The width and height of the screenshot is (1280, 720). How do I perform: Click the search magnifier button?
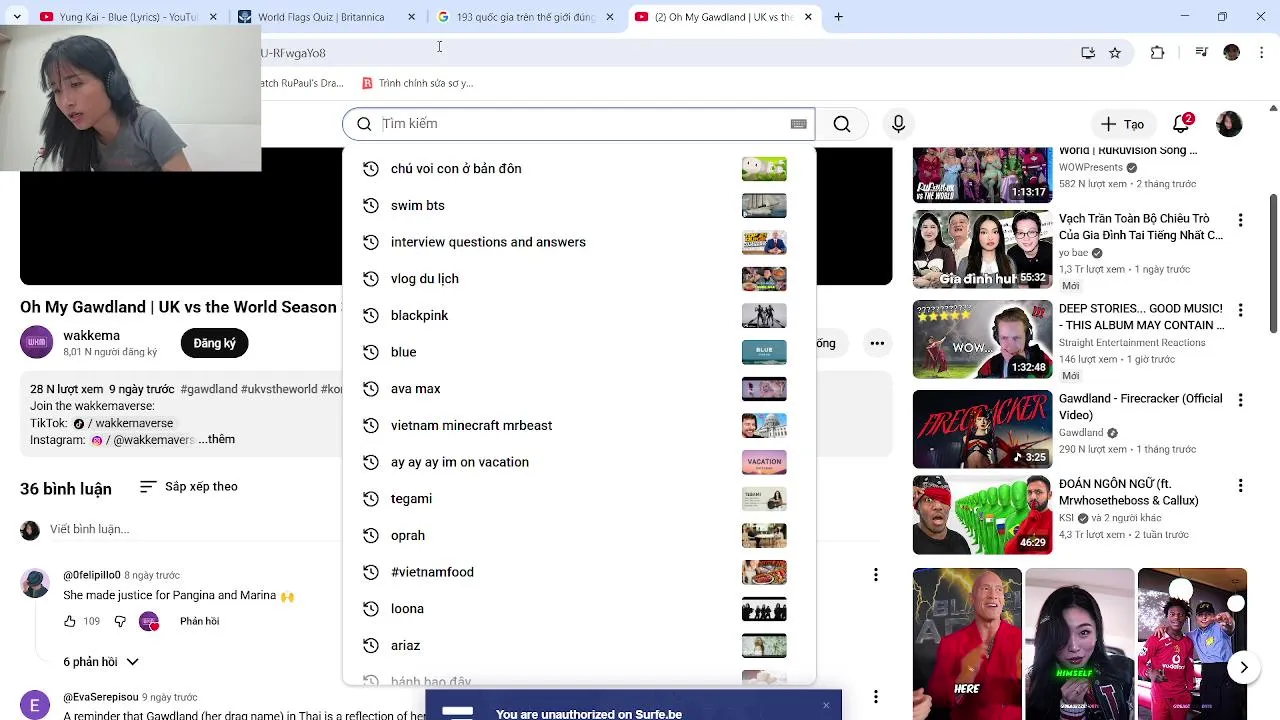tap(842, 124)
